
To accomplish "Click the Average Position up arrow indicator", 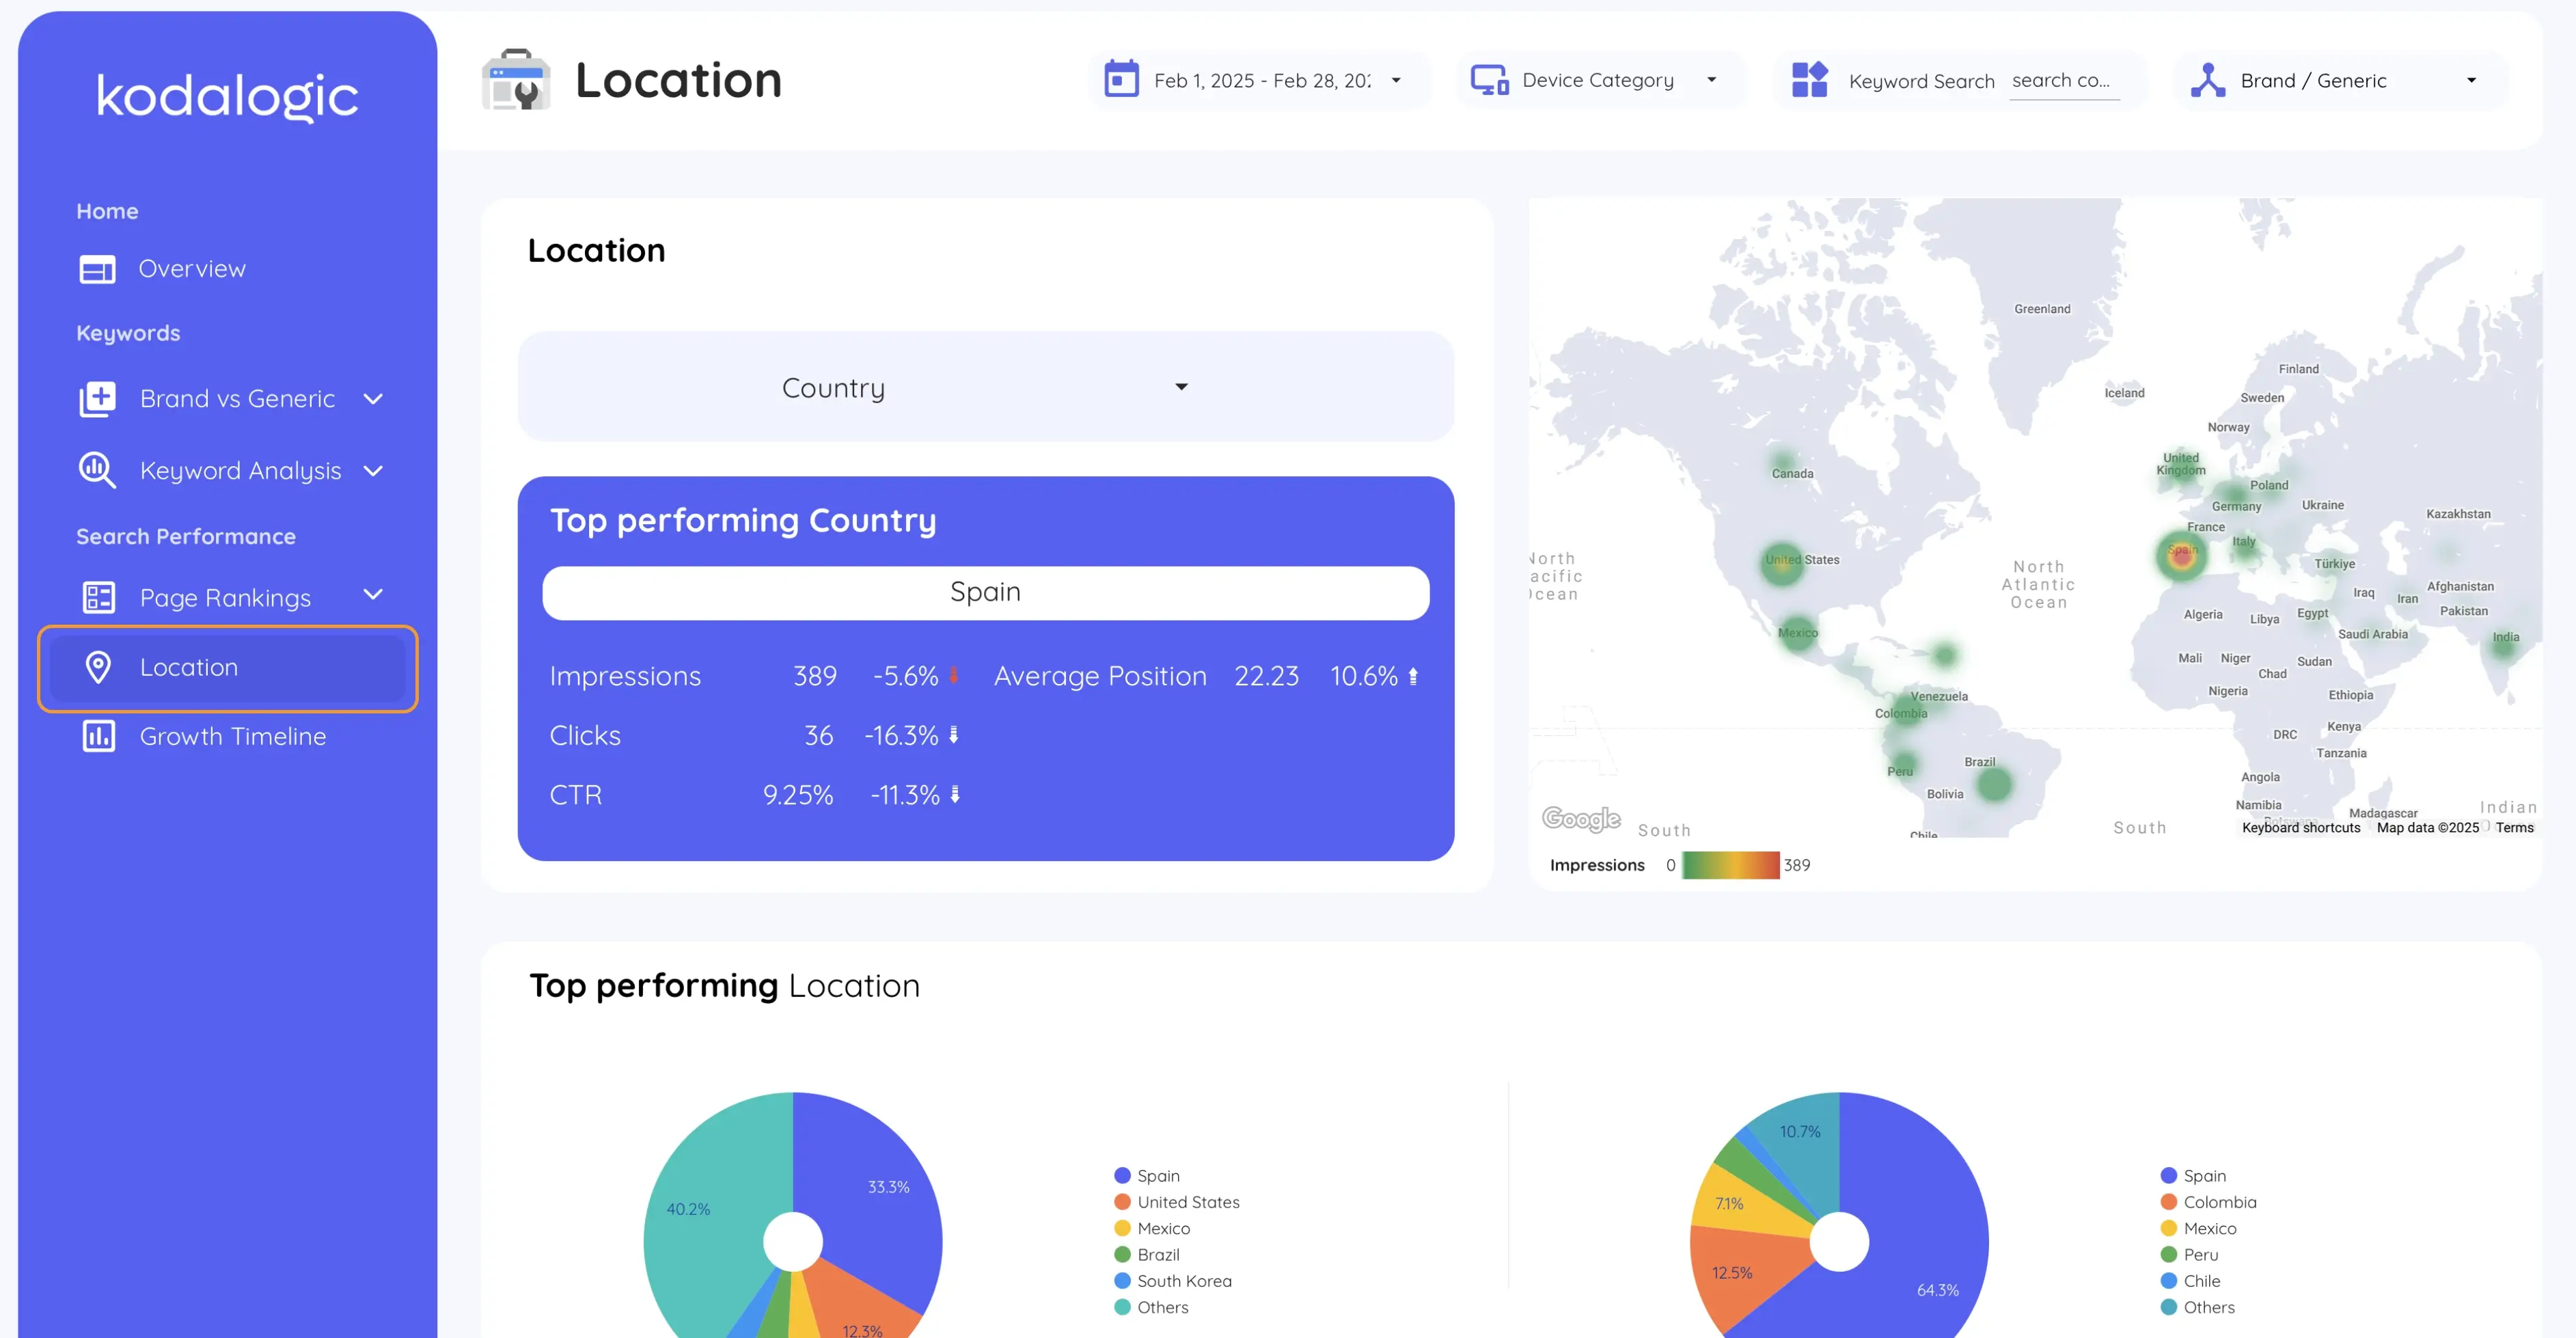I will coord(1413,676).
